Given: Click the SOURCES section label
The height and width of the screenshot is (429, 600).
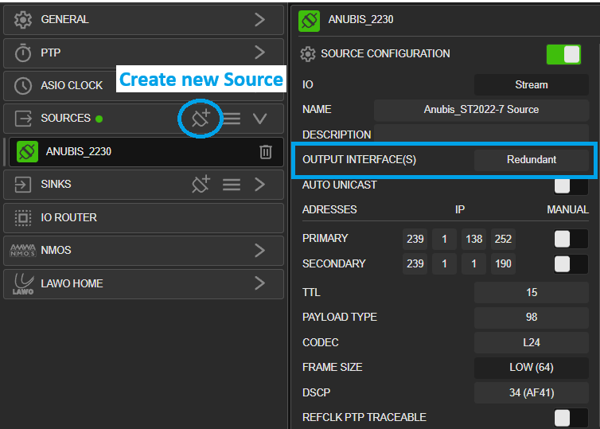Looking at the screenshot, I should tap(66, 118).
